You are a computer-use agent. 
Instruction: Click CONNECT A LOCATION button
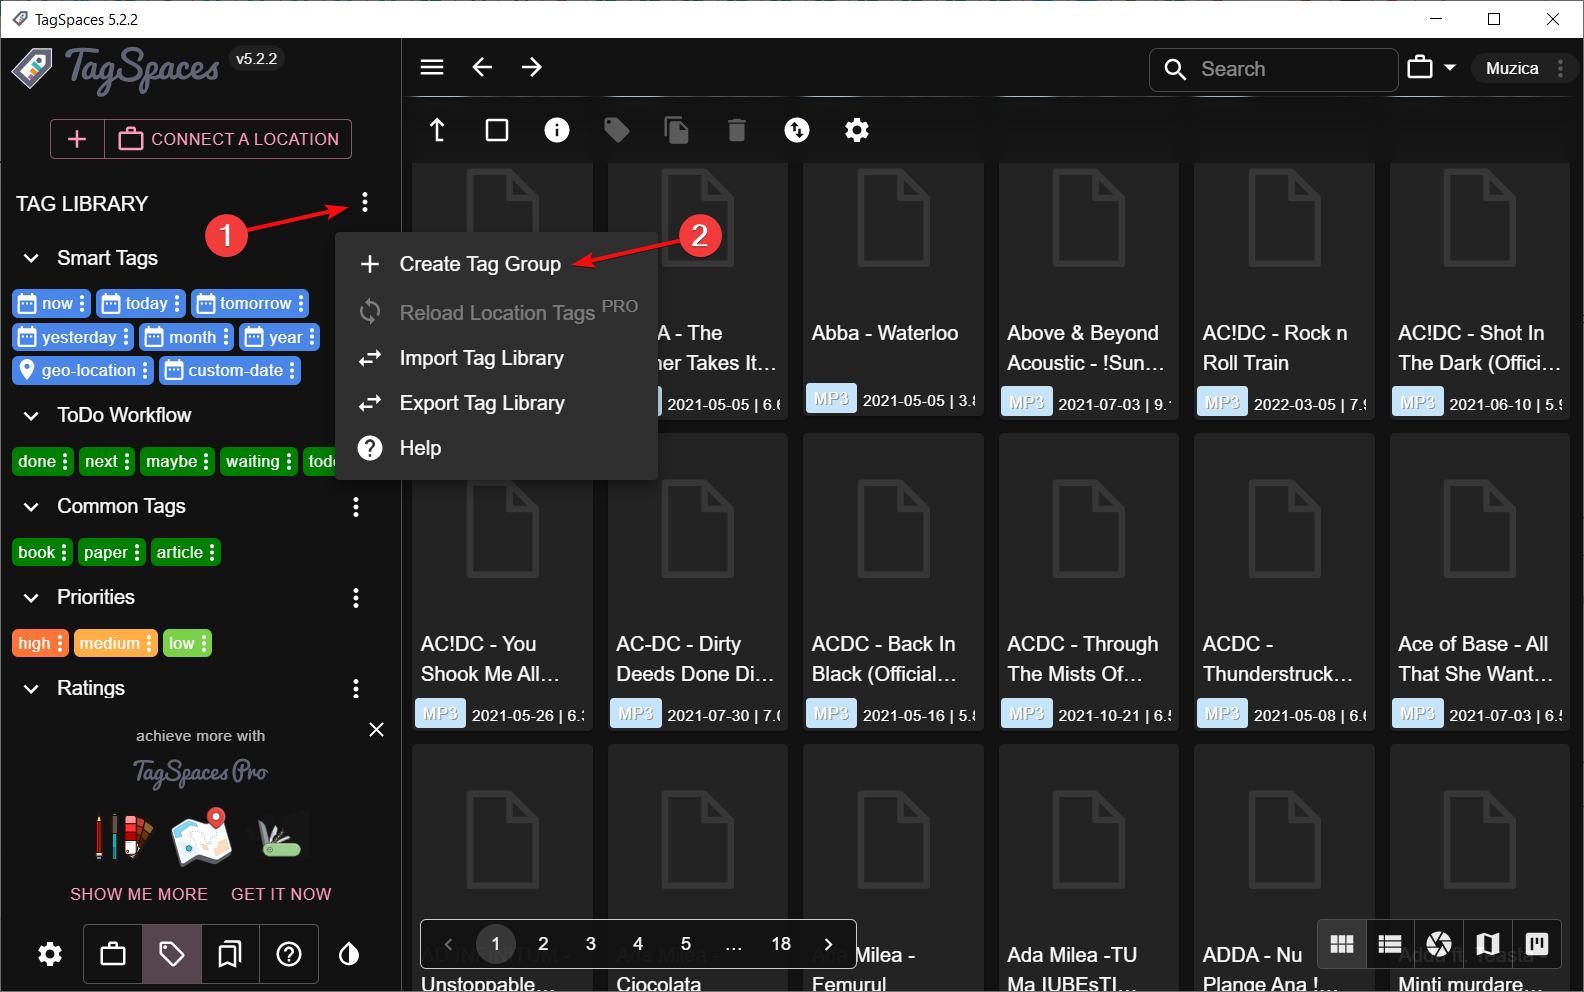point(229,139)
